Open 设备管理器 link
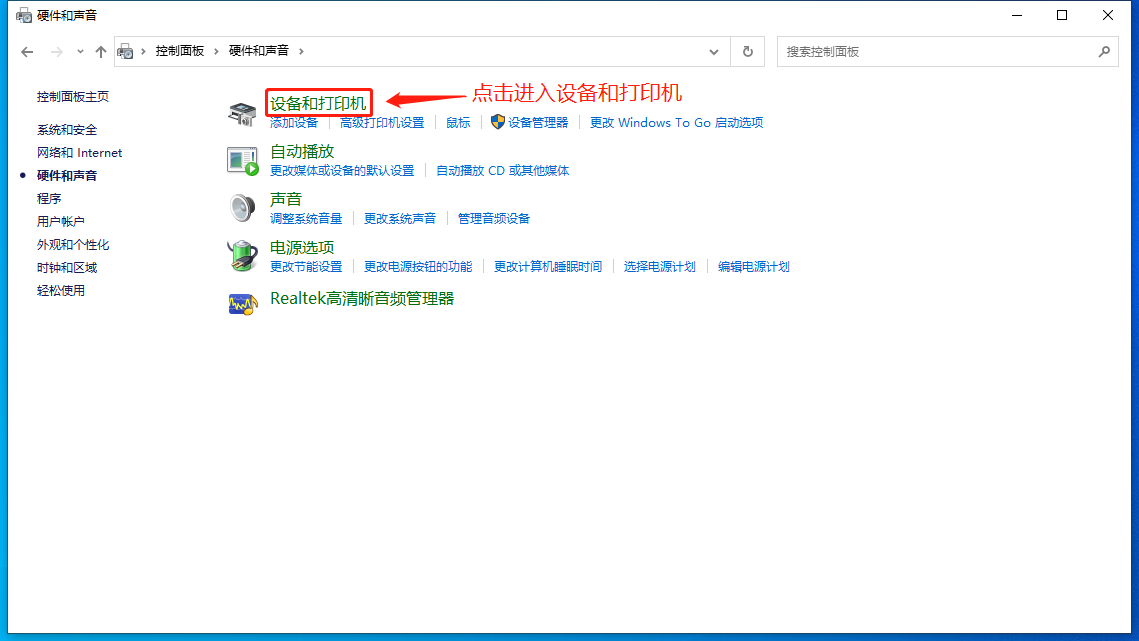 point(537,123)
